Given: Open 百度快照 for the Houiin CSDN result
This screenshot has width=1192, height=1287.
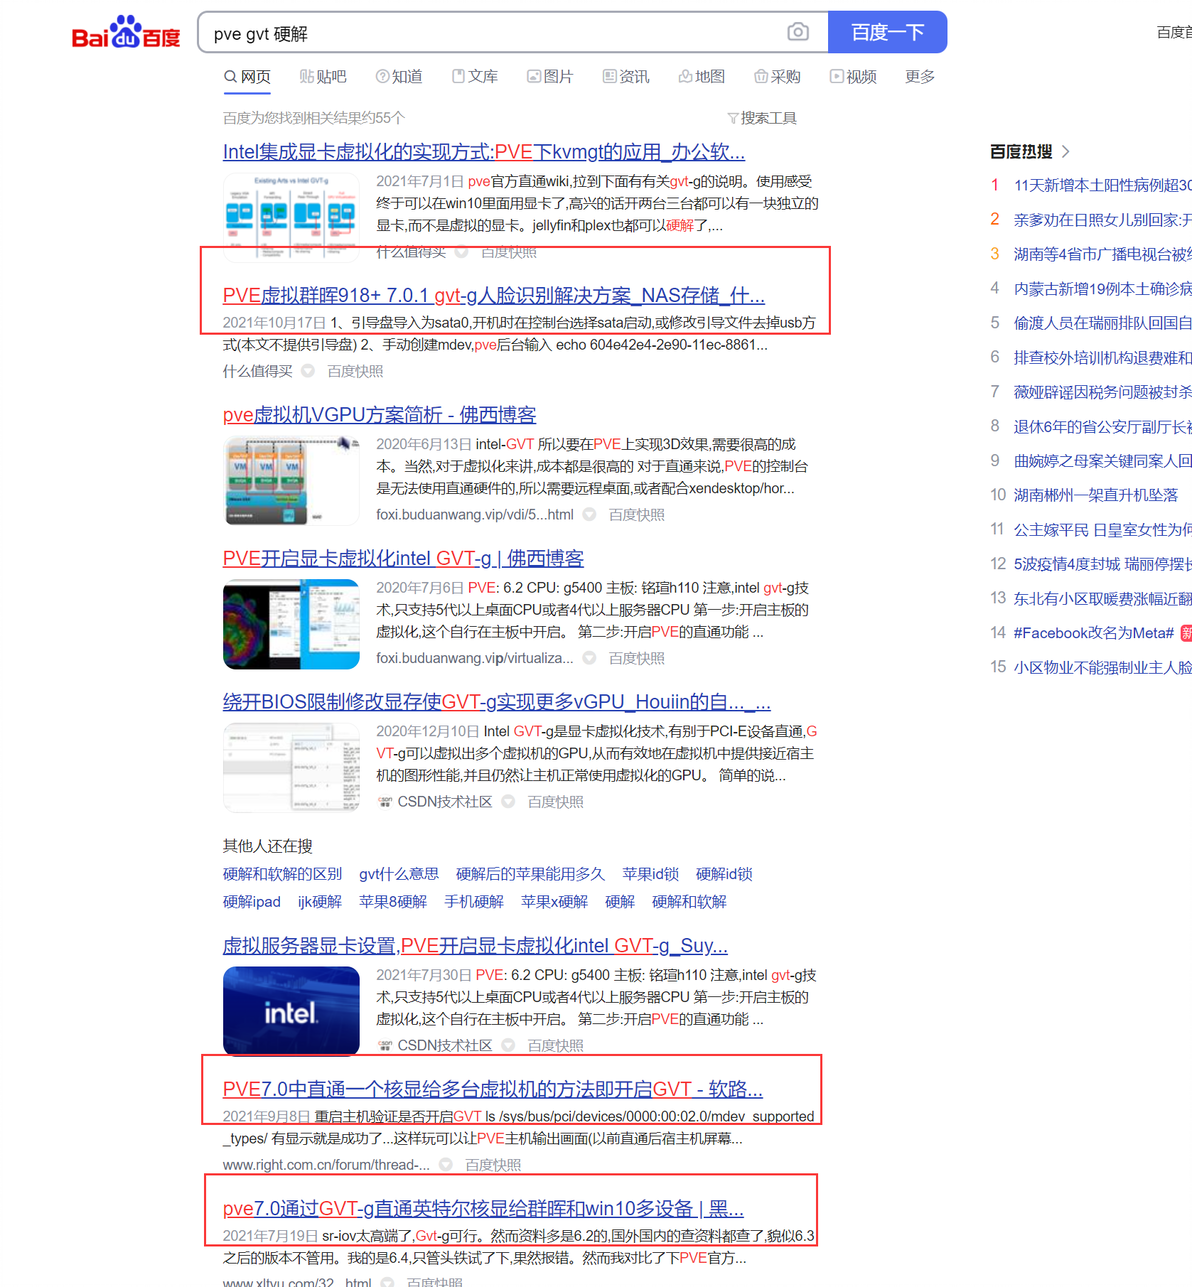Looking at the screenshot, I should tap(556, 802).
